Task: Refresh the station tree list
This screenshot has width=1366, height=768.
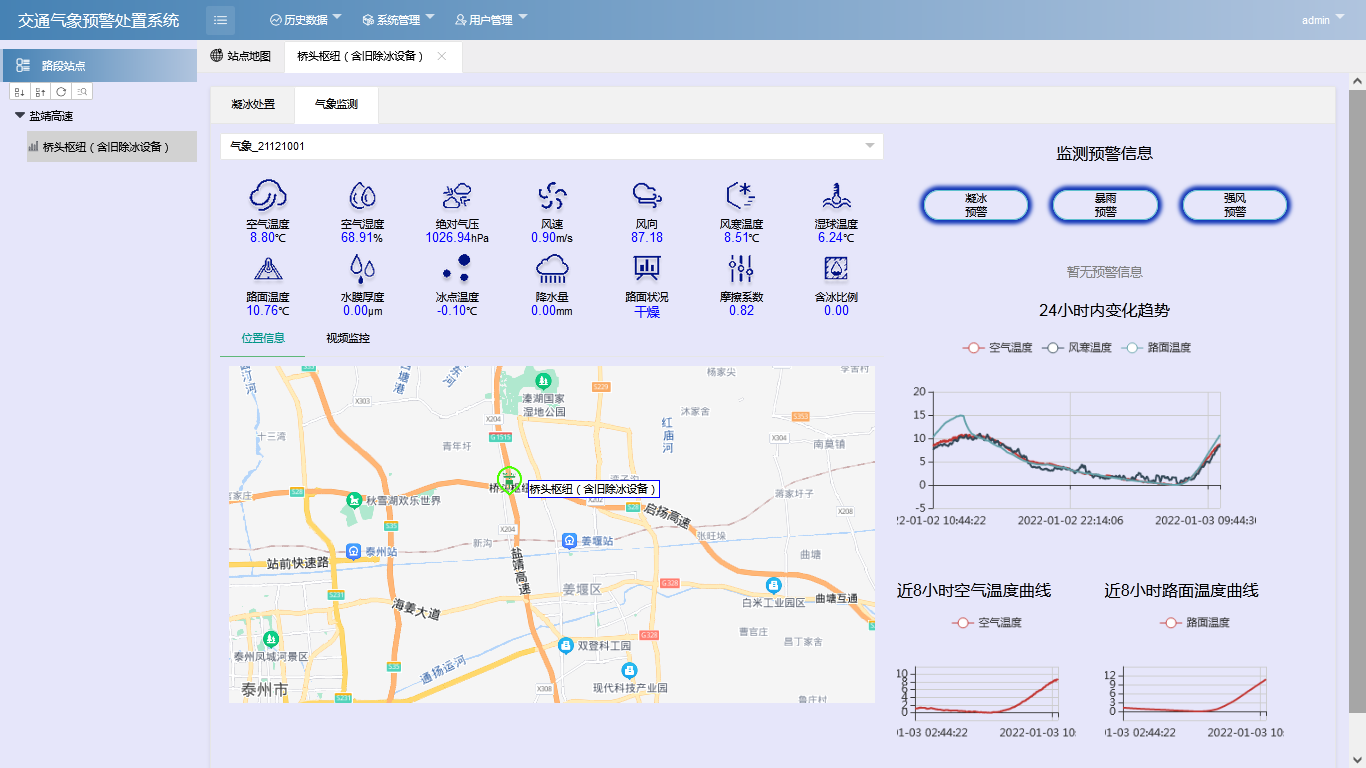Action: pos(62,92)
